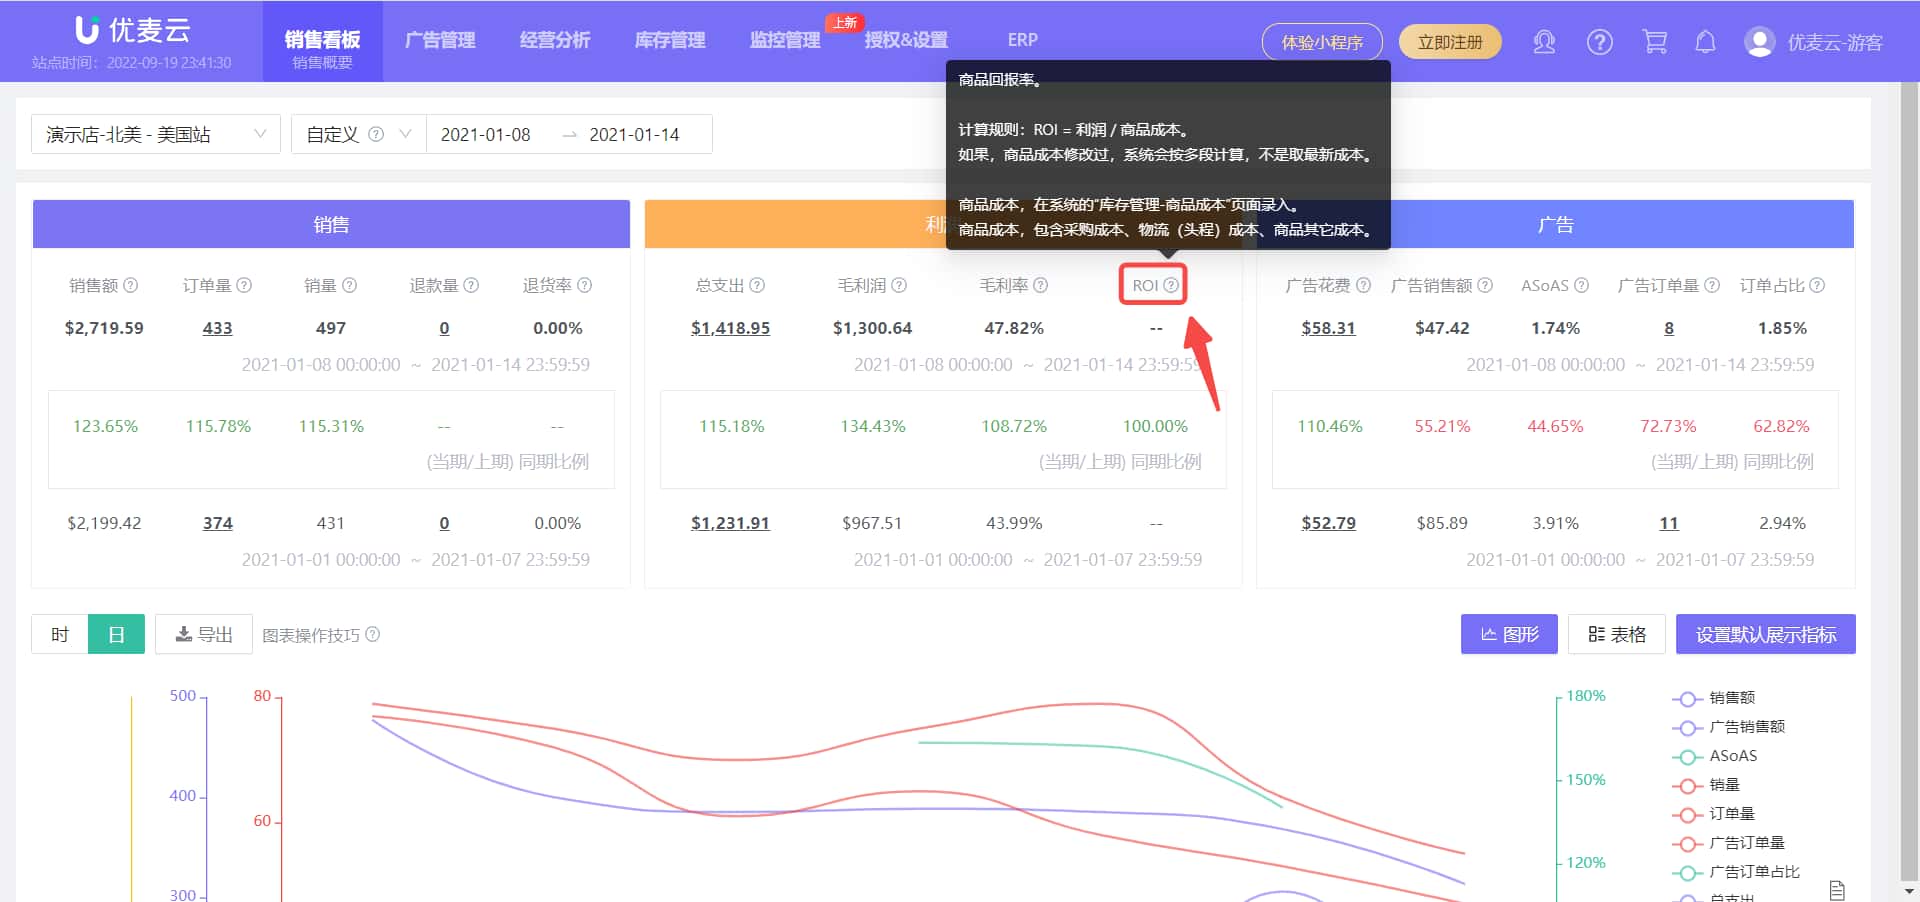Screen dimensions: 1920x902
Task: Open total expenses link $1,418.95
Action: coord(730,328)
